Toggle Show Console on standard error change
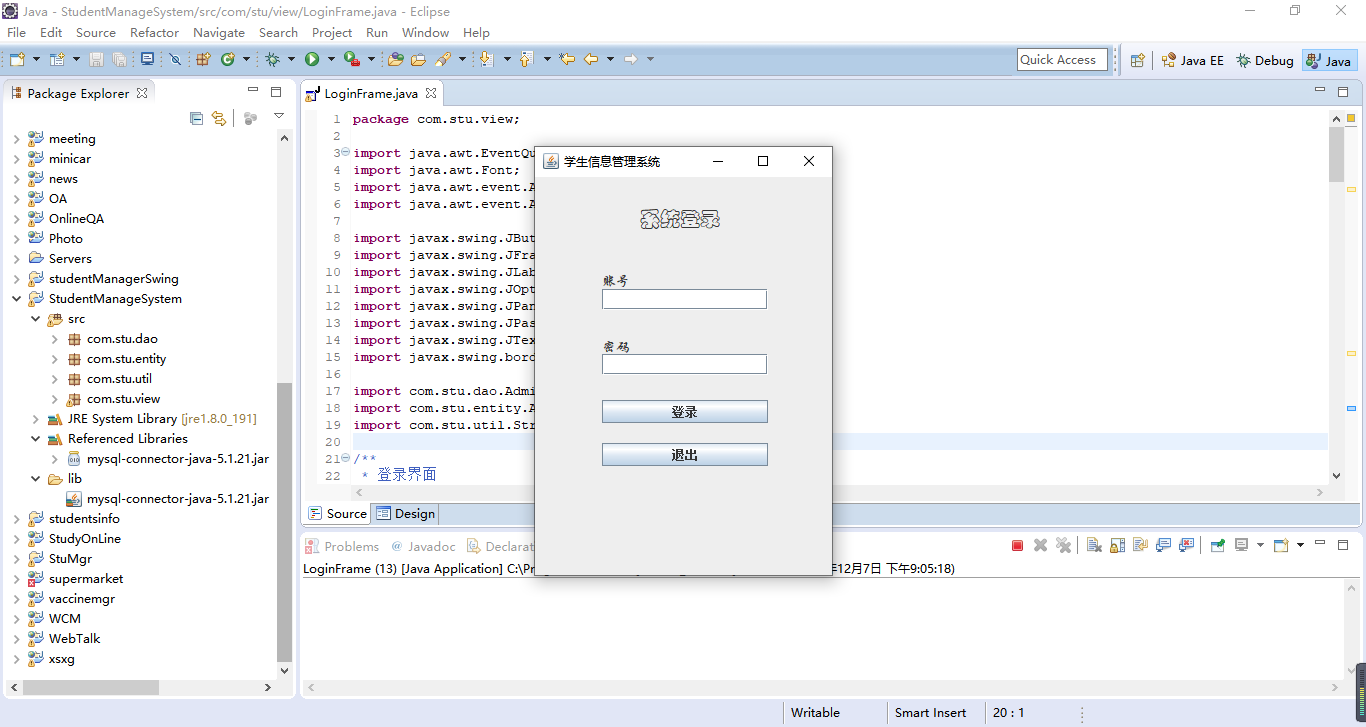Viewport: 1366px width, 727px height. pos(1186,545)
